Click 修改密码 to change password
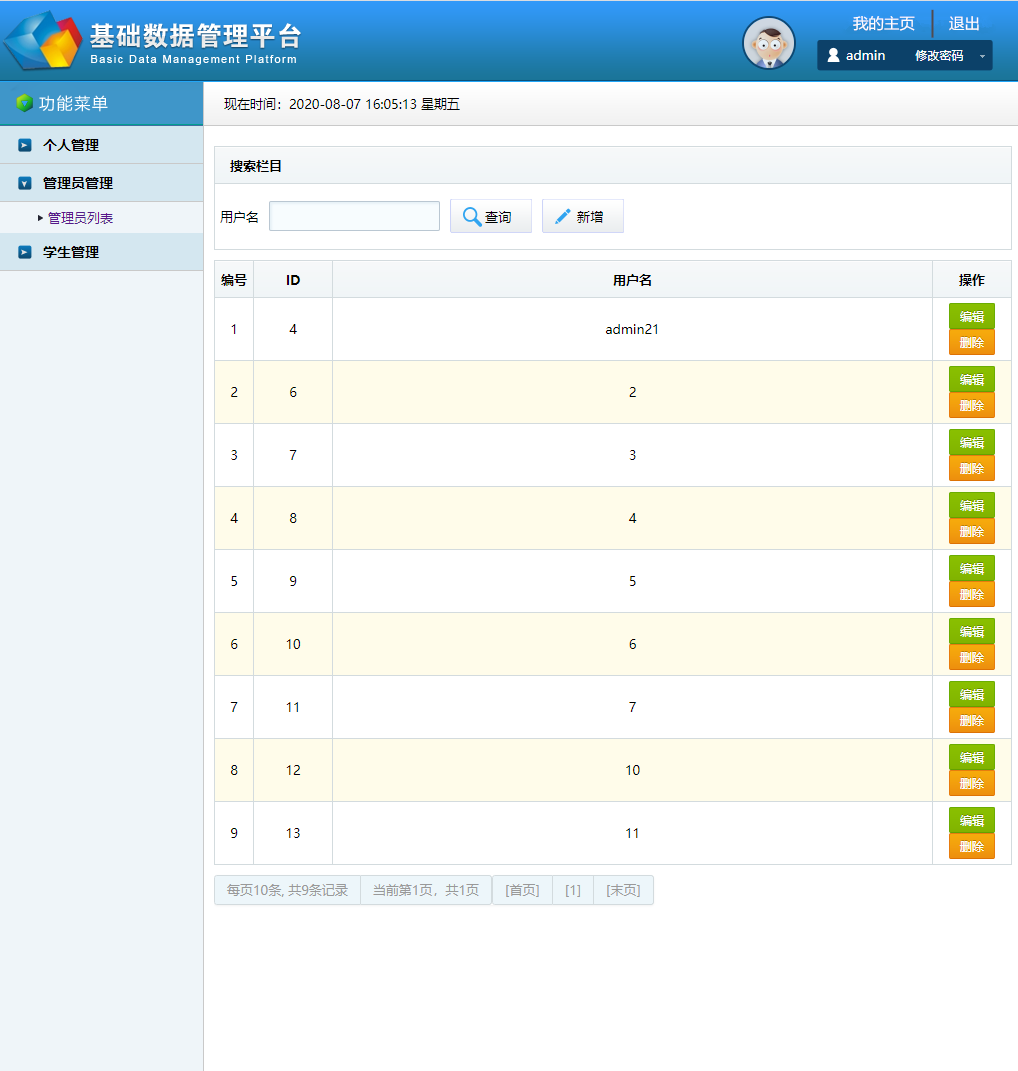 click(939, 55)
